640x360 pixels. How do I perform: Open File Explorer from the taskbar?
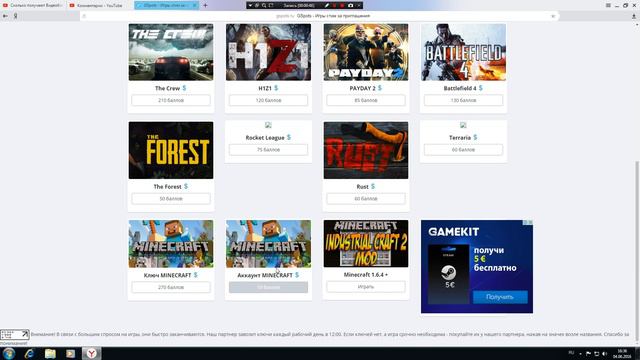tap(50, 353)
